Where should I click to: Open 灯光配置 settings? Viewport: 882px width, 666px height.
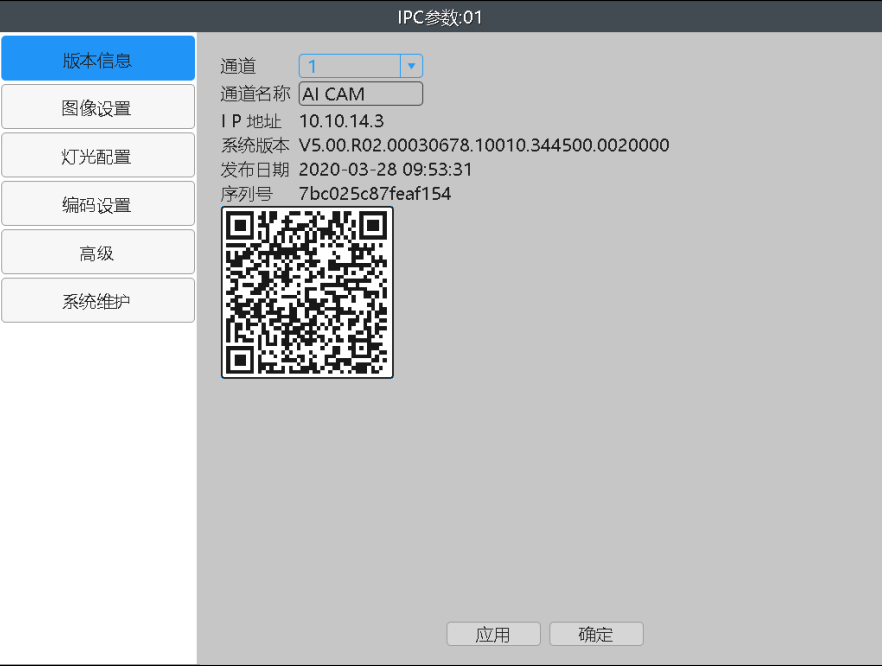[x=98, y=155]
